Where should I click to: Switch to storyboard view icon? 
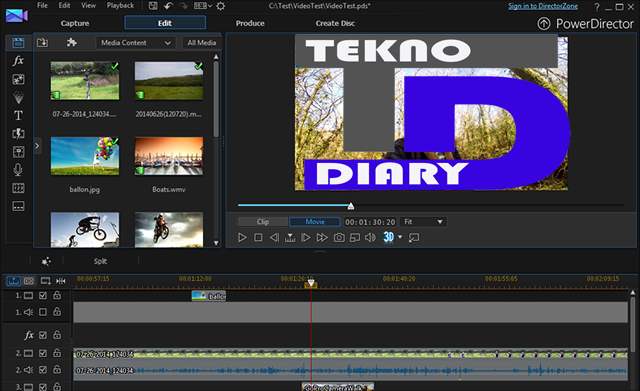point(29,281)
